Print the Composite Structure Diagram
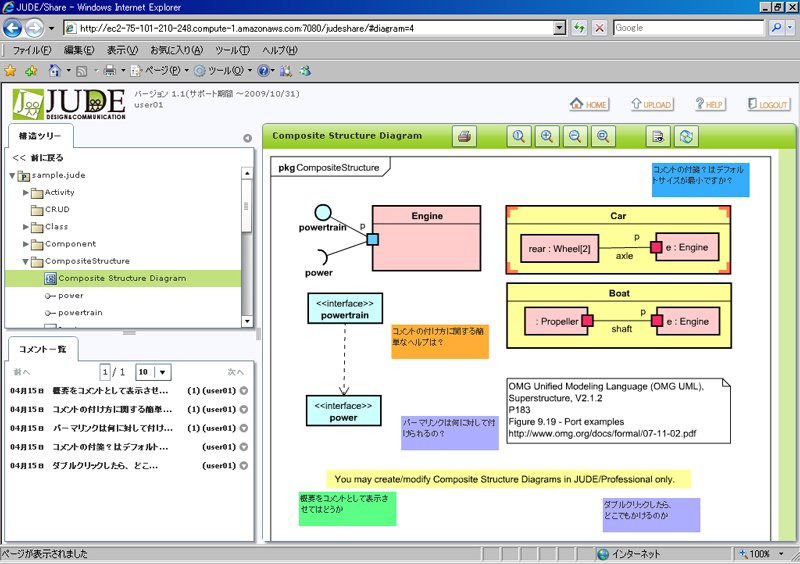This screenshot has width=800, height=564. pos(464,136)
